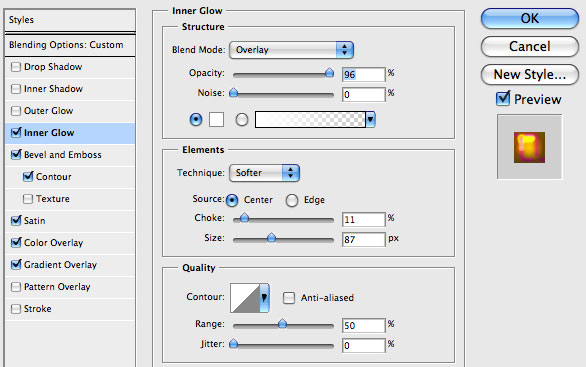Tick the Outer Glow checkbox
The height and width of the screenshot is (367, 586).
click(x=16, y=111)
